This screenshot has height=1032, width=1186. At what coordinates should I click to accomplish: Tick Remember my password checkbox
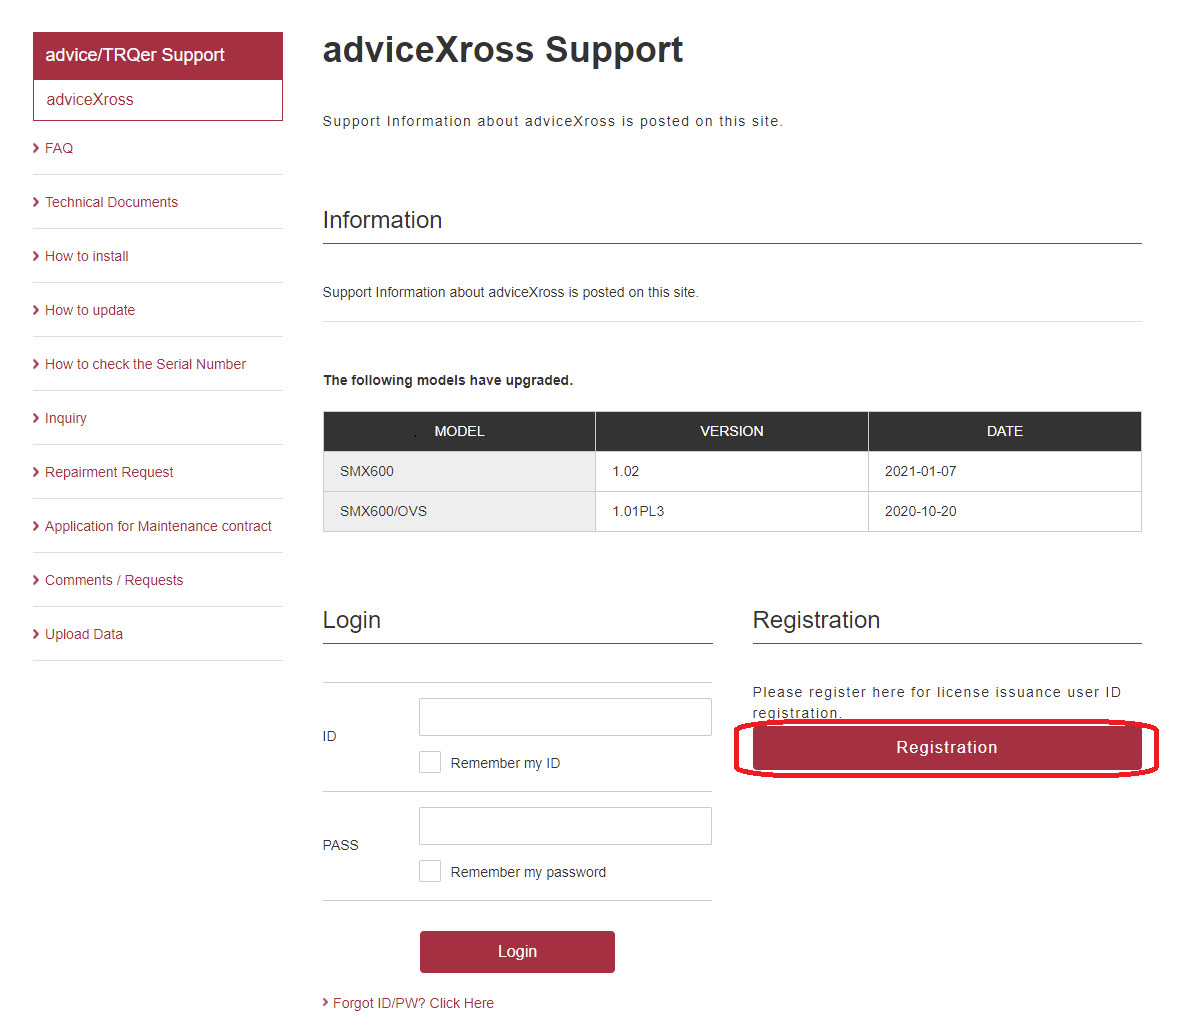point(430,871)
